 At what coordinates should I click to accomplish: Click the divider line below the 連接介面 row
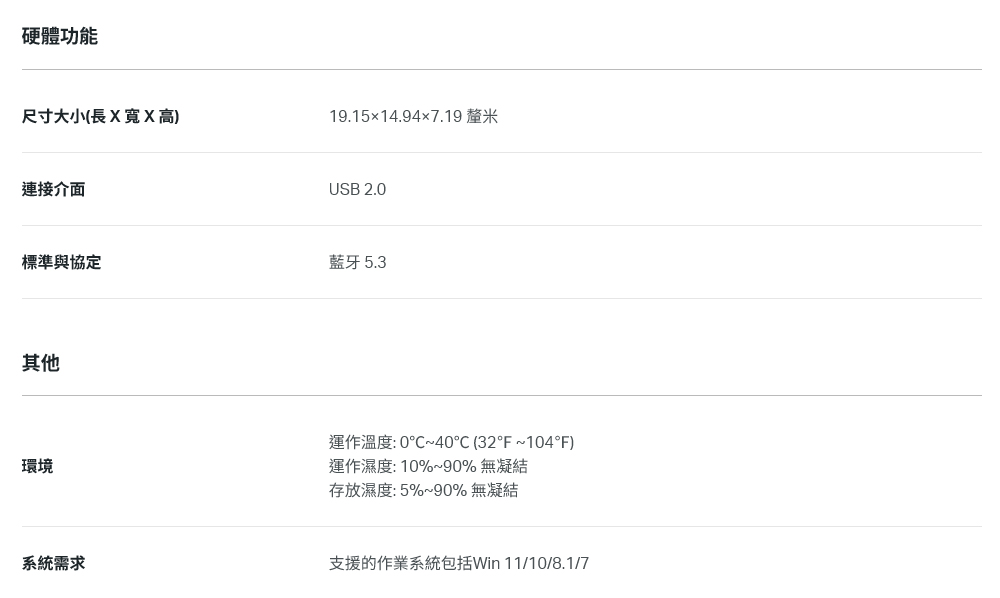click(x=502, y=225)
